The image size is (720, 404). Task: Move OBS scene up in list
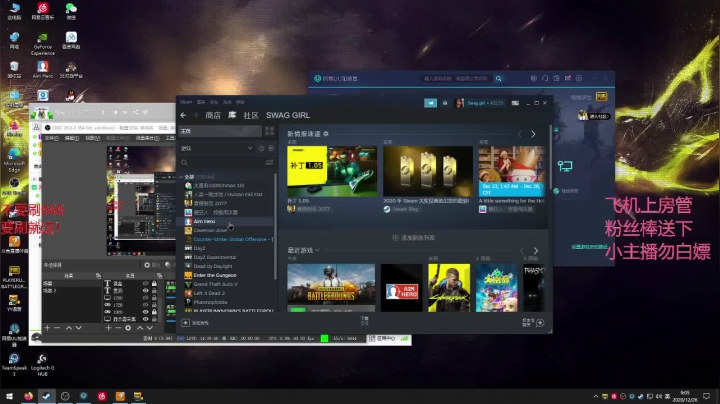click(68, 328)
